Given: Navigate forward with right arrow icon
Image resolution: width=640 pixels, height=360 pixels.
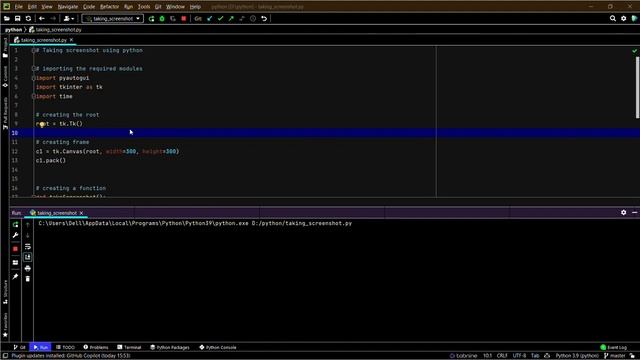Looking at the screenshot, I should click(53, 18).
